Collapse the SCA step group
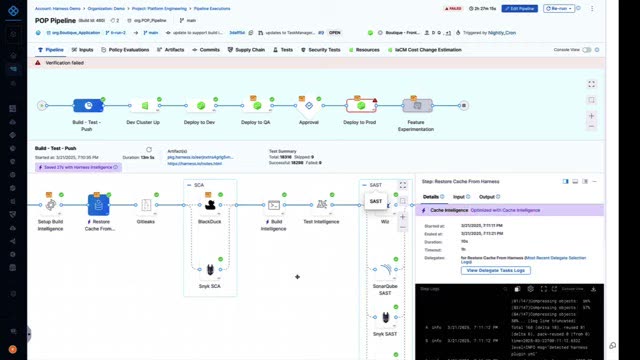This screenshot has width=640, height=360. (189, 185)
